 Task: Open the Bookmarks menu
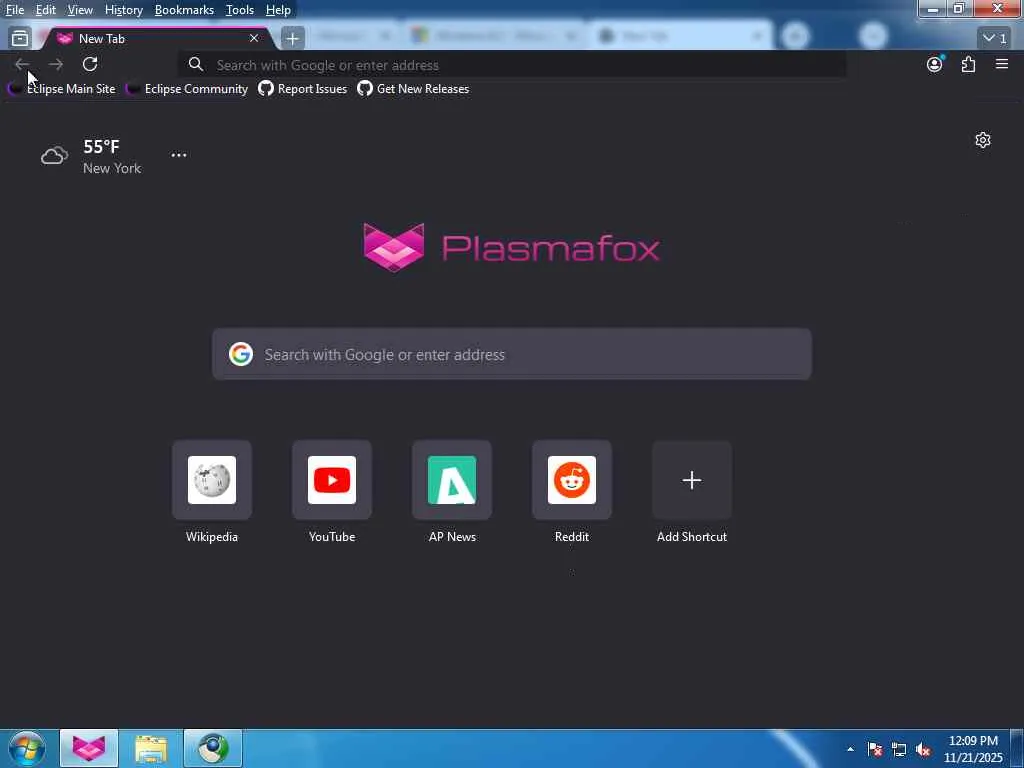(184, 10)
